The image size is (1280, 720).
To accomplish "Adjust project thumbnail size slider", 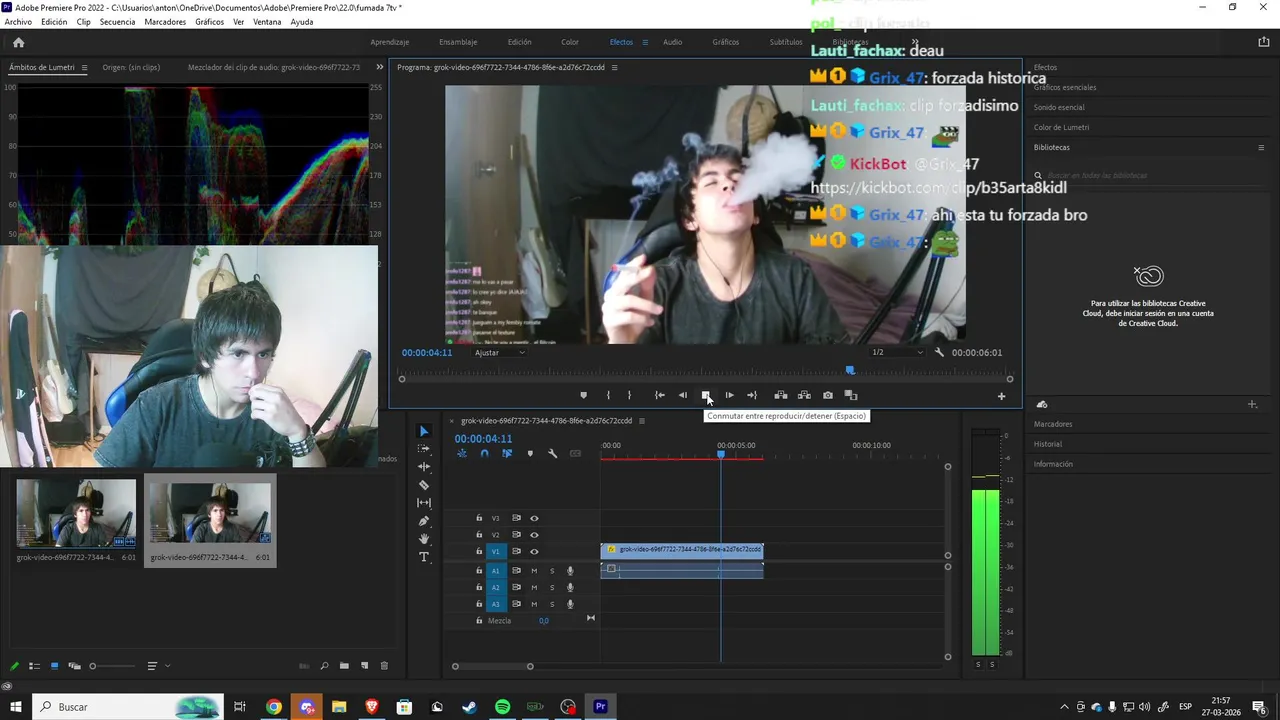I will (93, 666).
